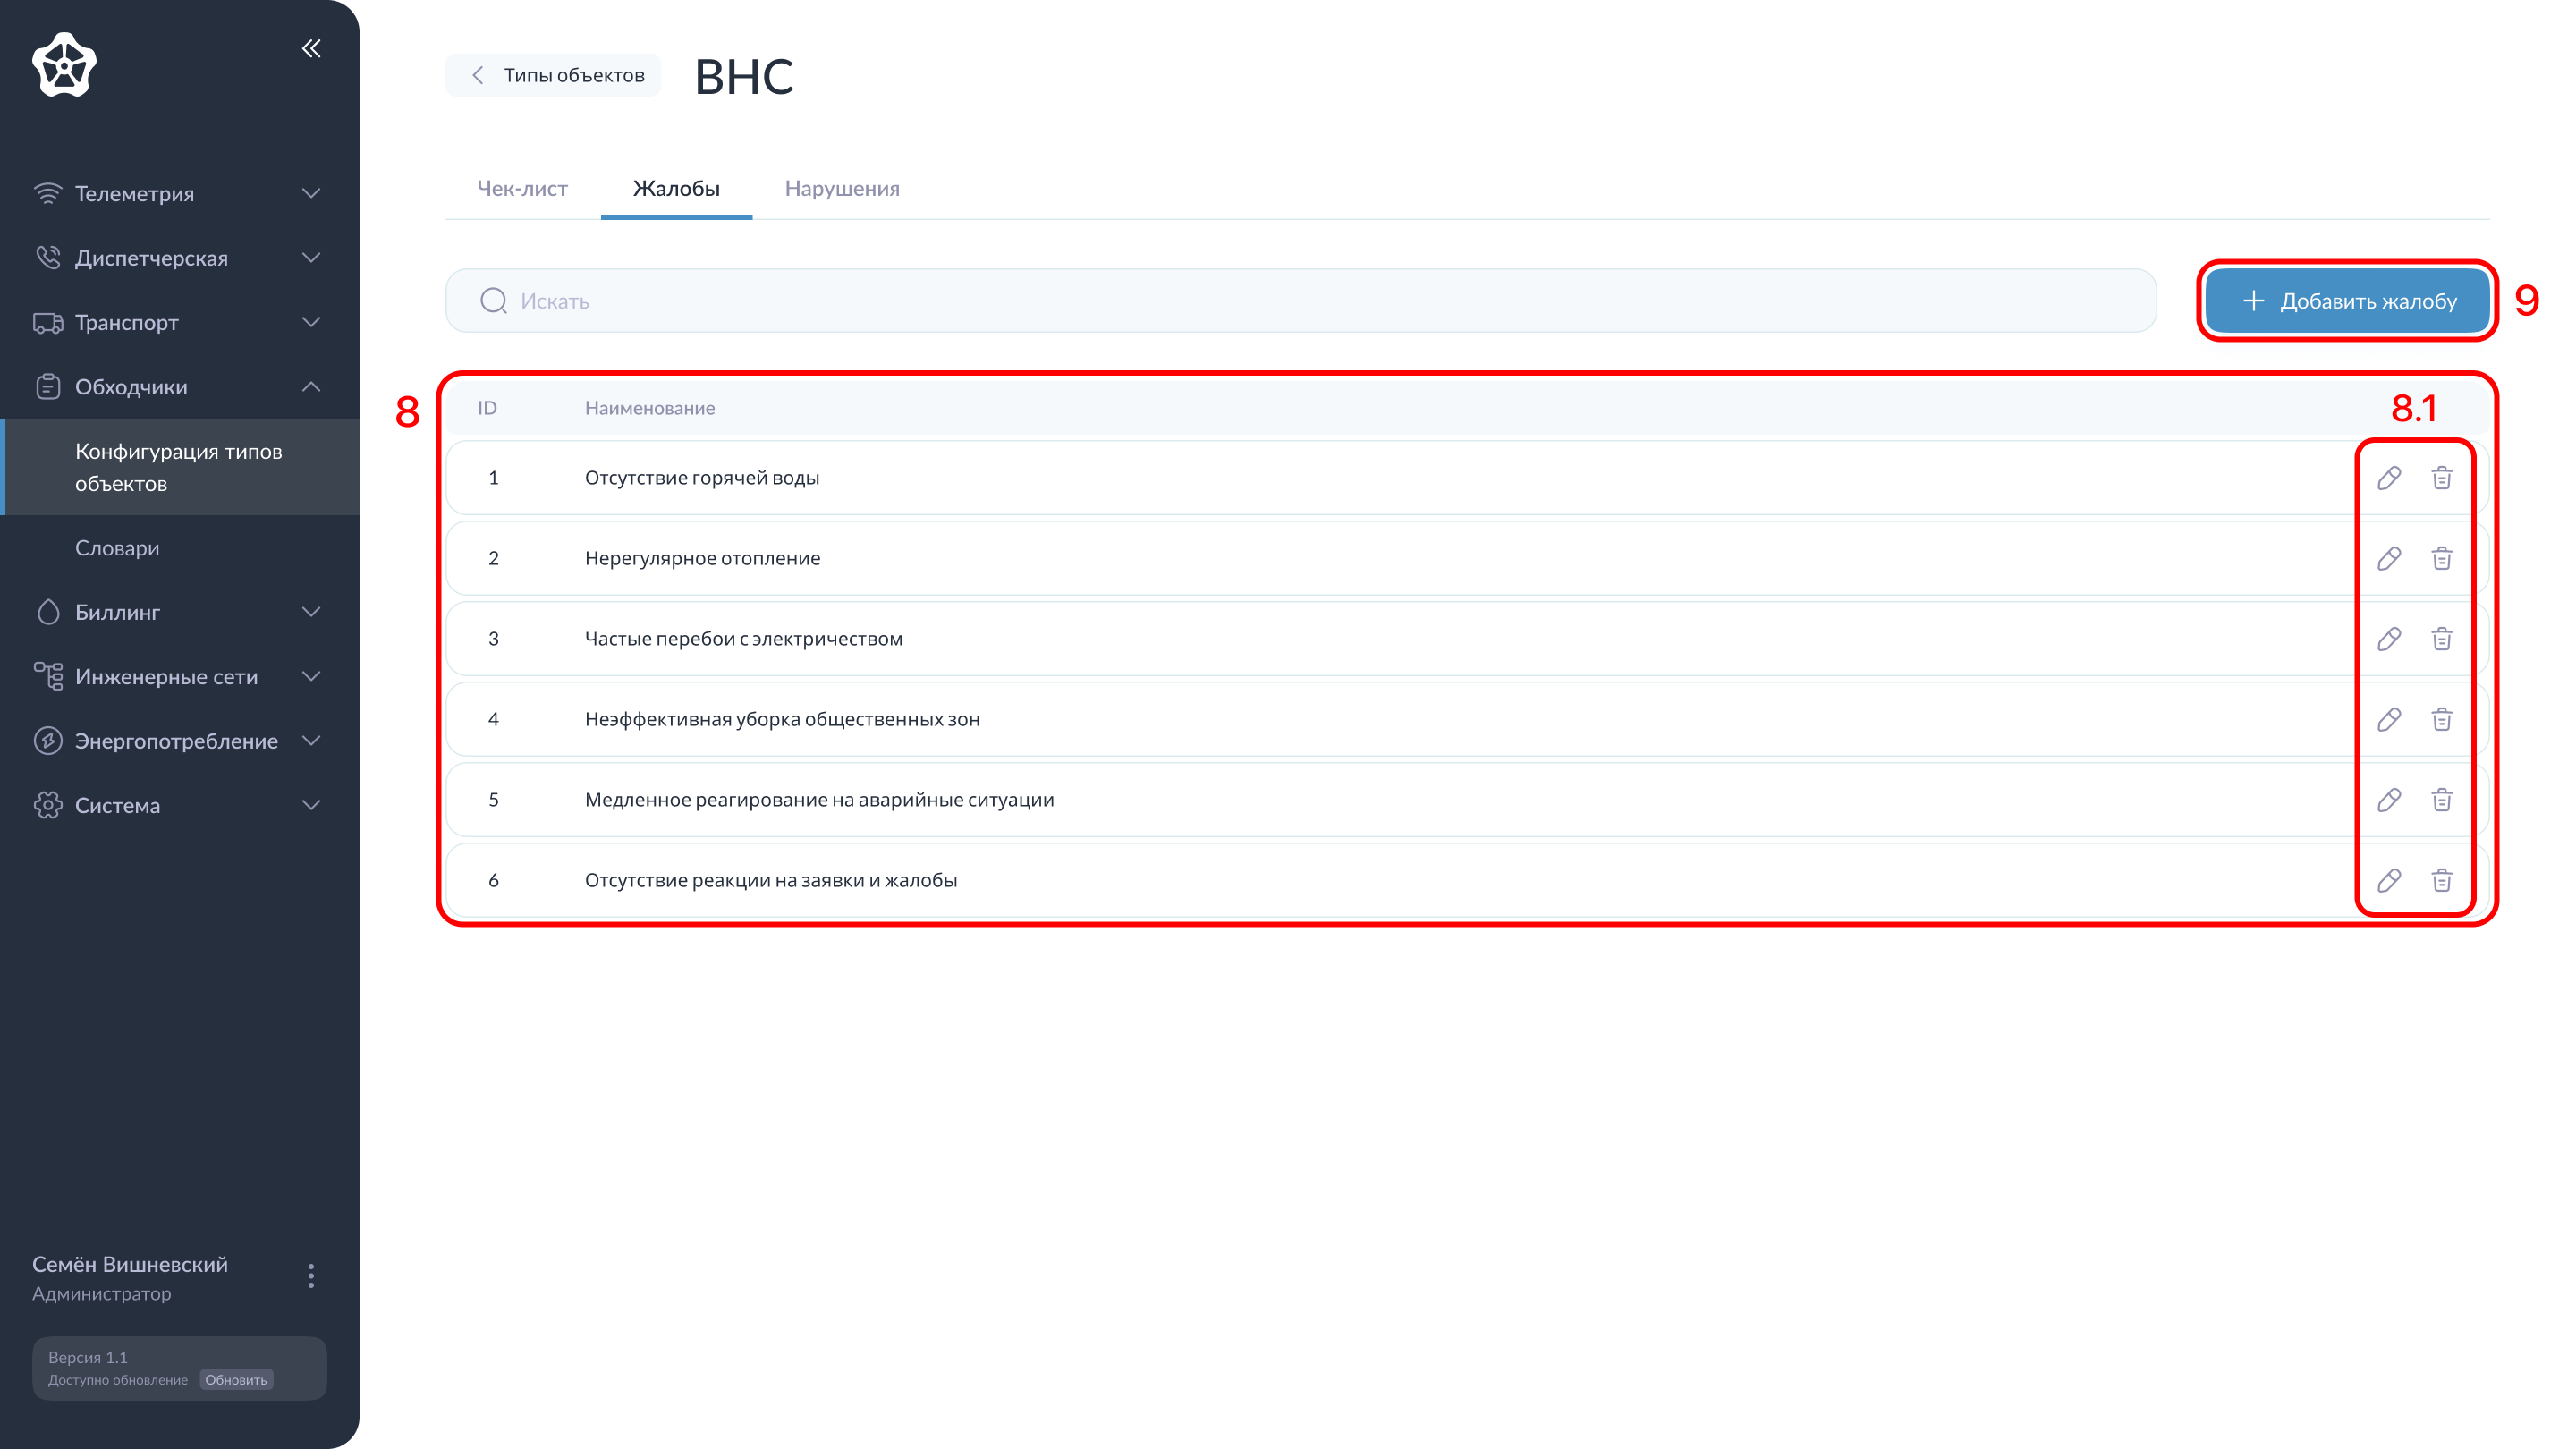This screenshot has width=2576, height=1449.
Task: Click the flower-shaped app logo
Action: coord(64,65)
